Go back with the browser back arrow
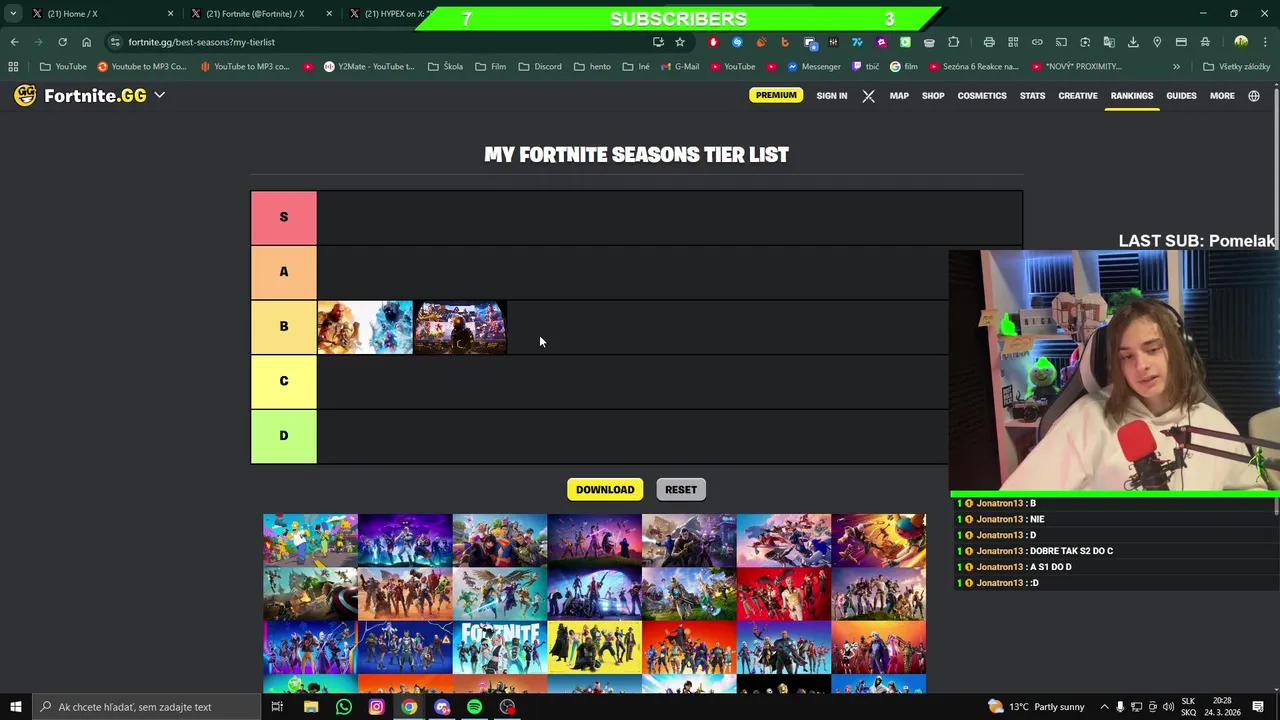Image resolution: width=1280 pixels, height=720 pixels. pos(14,42)
